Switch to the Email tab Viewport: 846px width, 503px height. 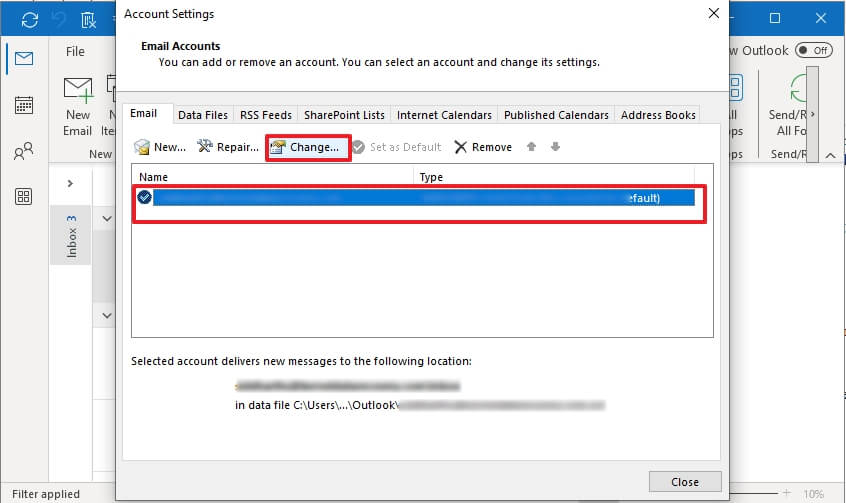(143, 113)
